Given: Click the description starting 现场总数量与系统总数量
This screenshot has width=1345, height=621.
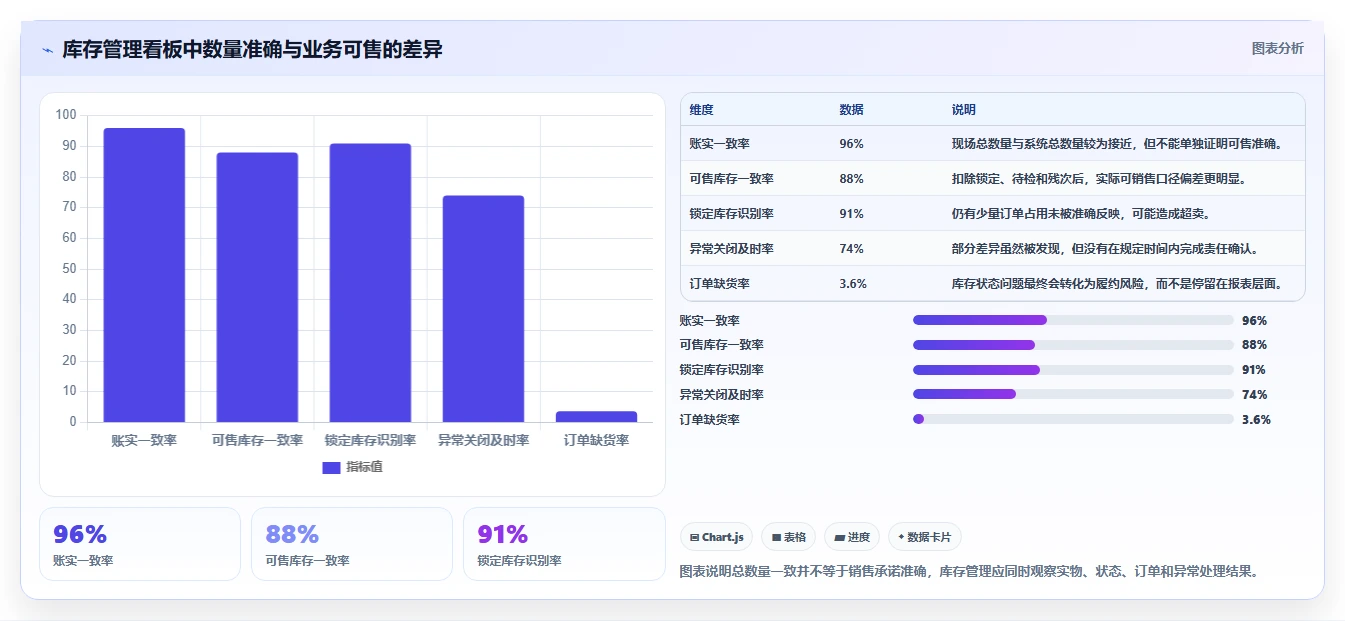Looking at the screenshot, I should pyautogui.click(x=1117, y=144).
